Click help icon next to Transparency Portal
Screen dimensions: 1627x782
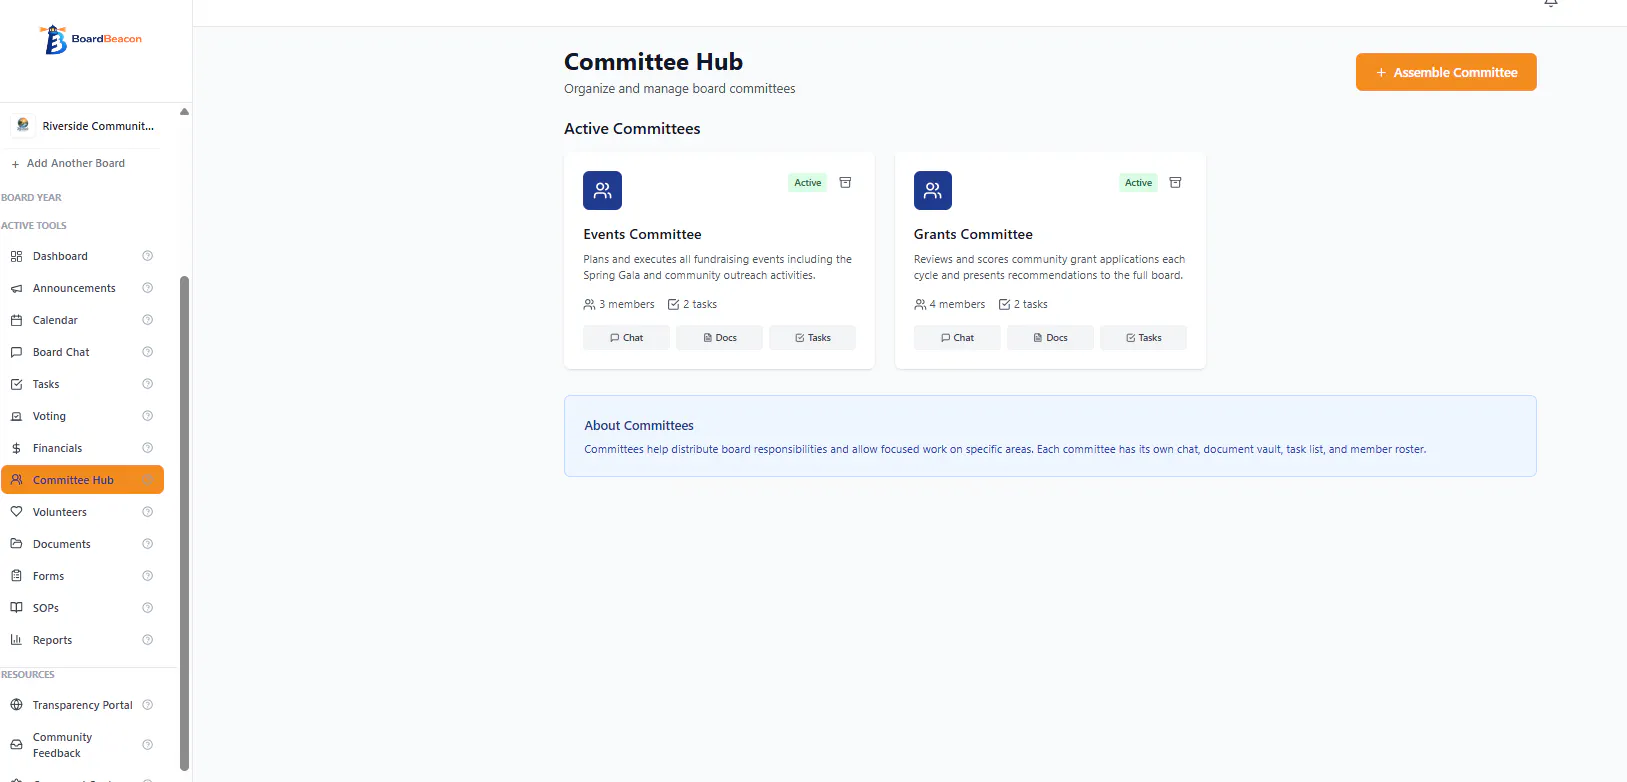(148, 705)
